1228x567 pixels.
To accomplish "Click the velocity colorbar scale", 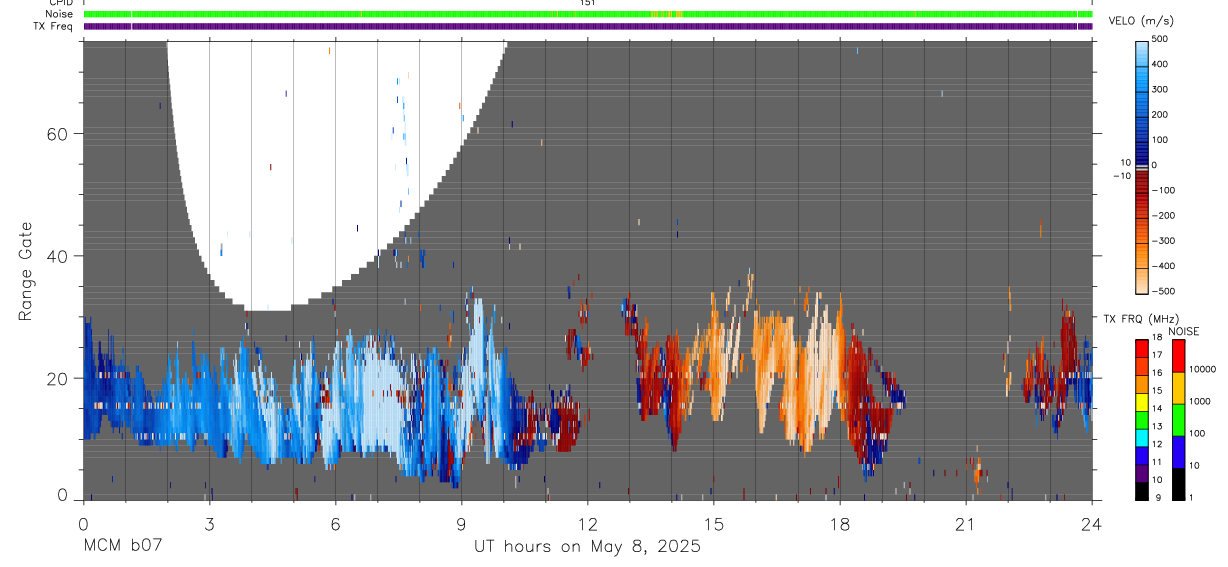I will (x=1144, y=166).
